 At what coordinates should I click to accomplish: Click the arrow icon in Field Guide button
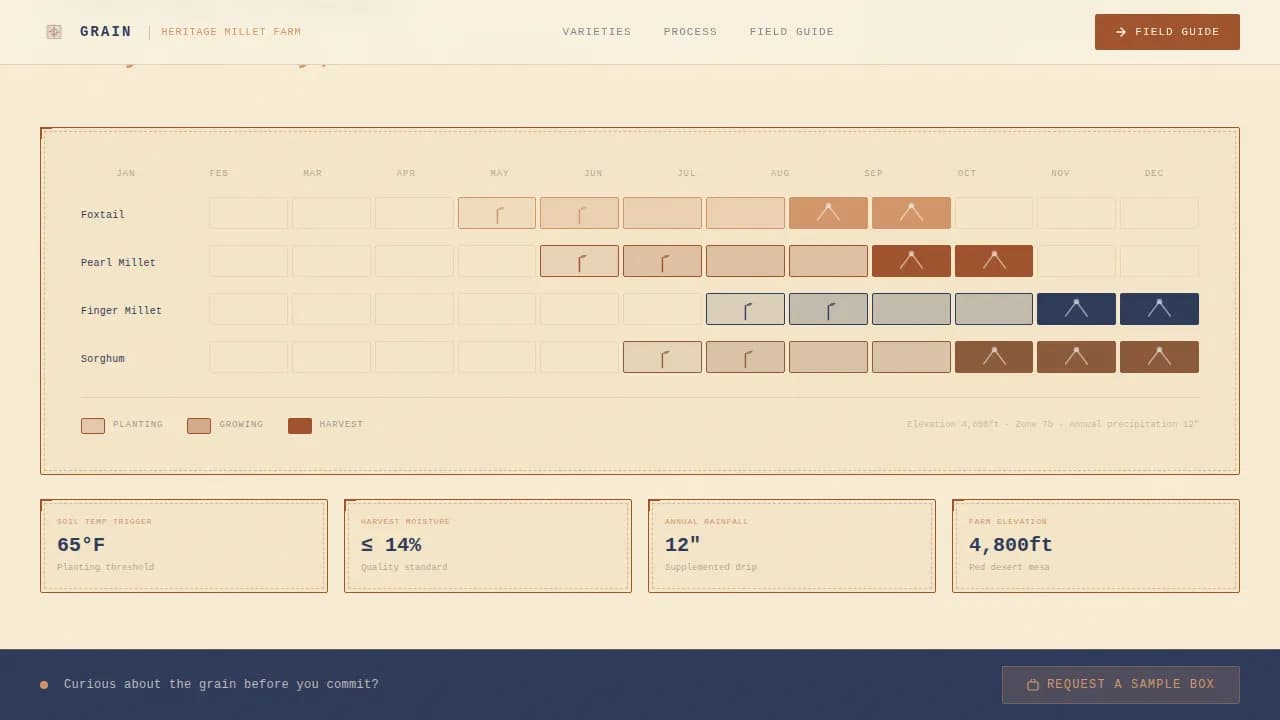pyautogui.click(x=1121, y=32)
